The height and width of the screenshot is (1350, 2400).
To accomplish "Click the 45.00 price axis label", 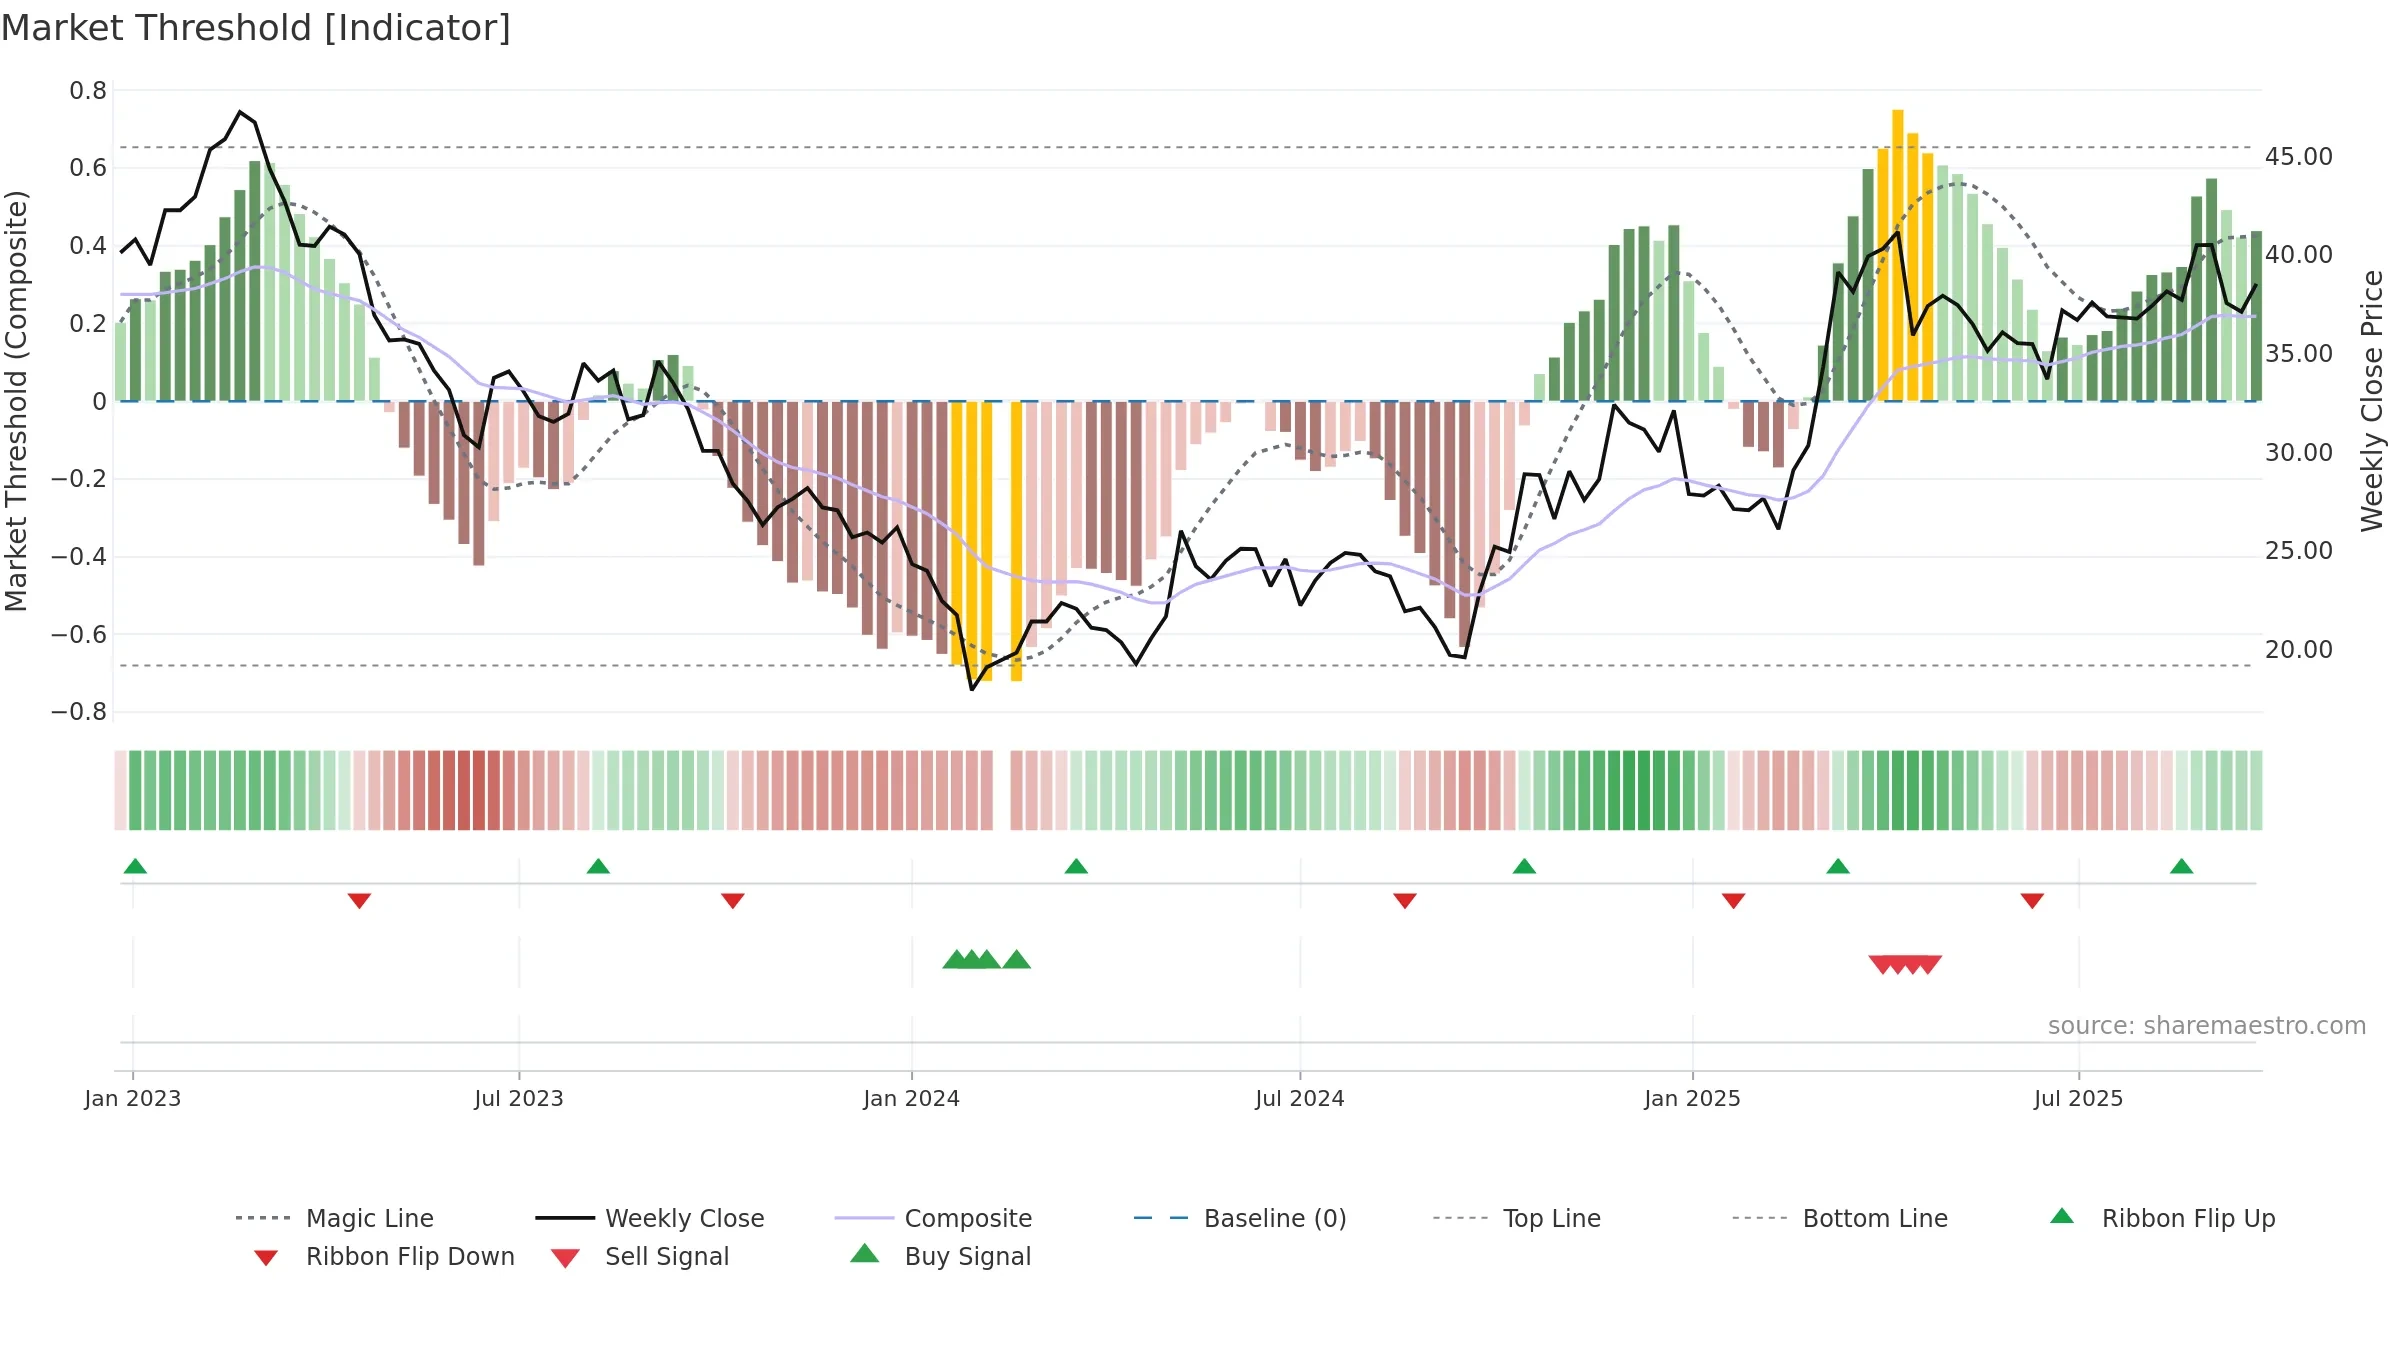I will (x=2299, y=157).
